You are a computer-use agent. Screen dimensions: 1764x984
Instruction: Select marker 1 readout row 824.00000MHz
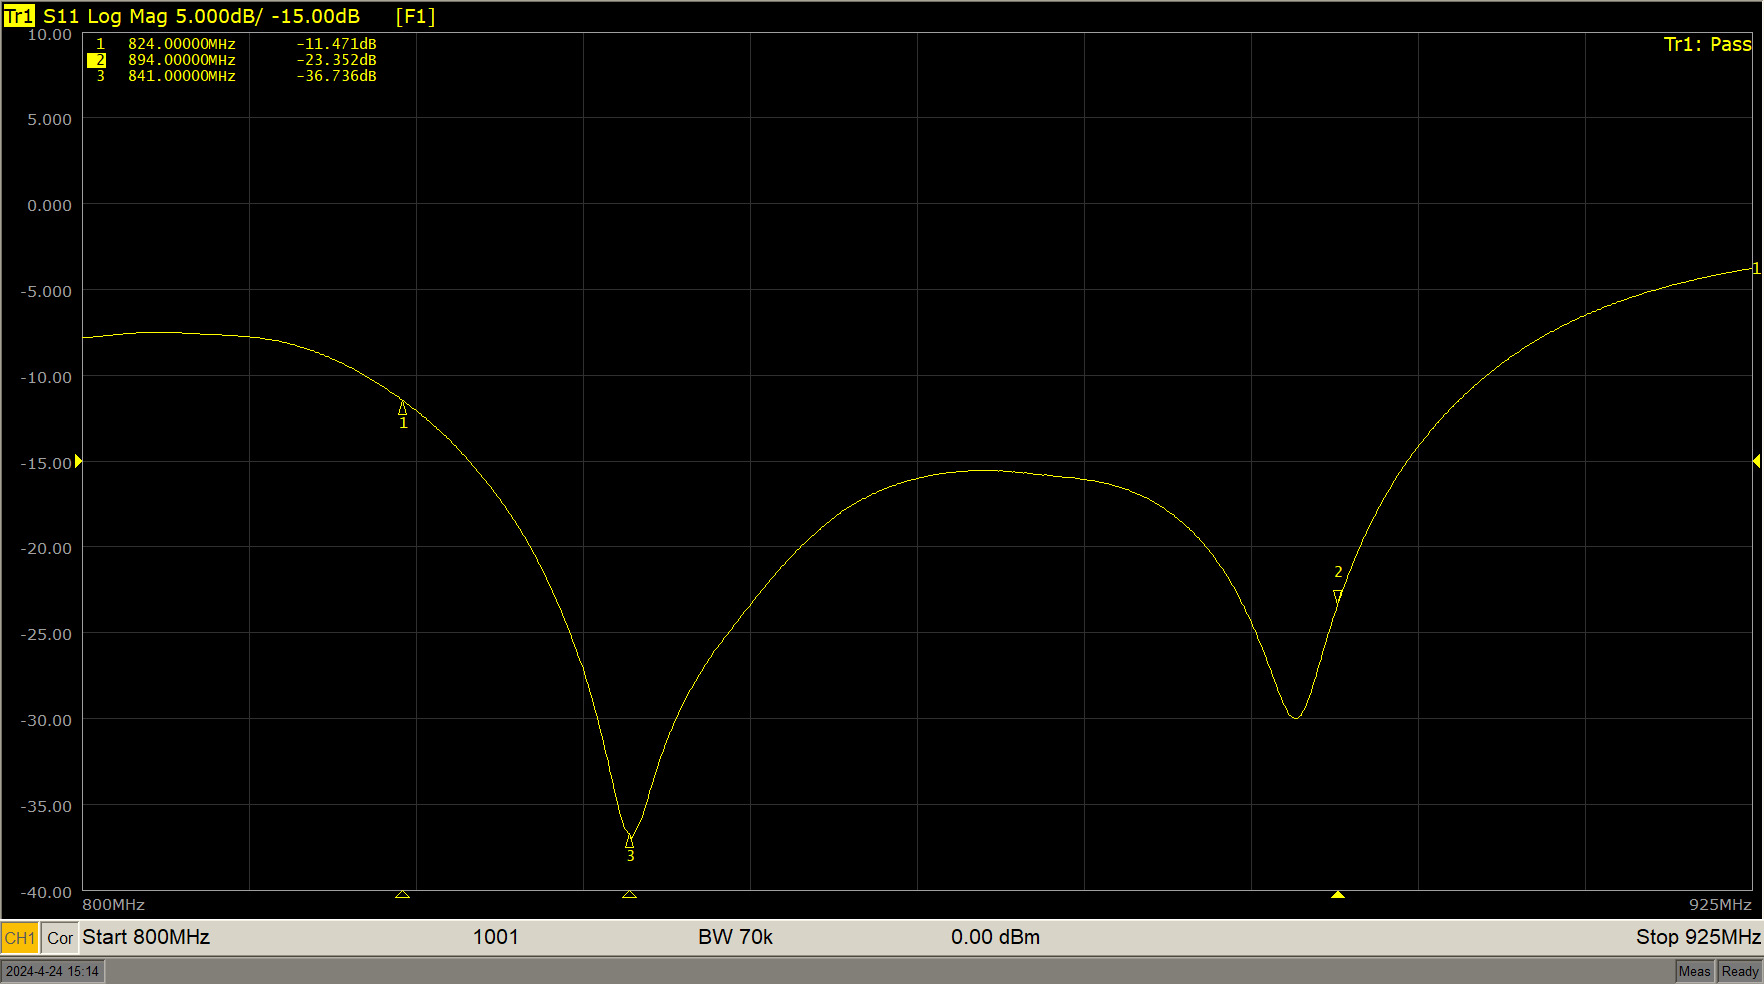coord(236,44)
